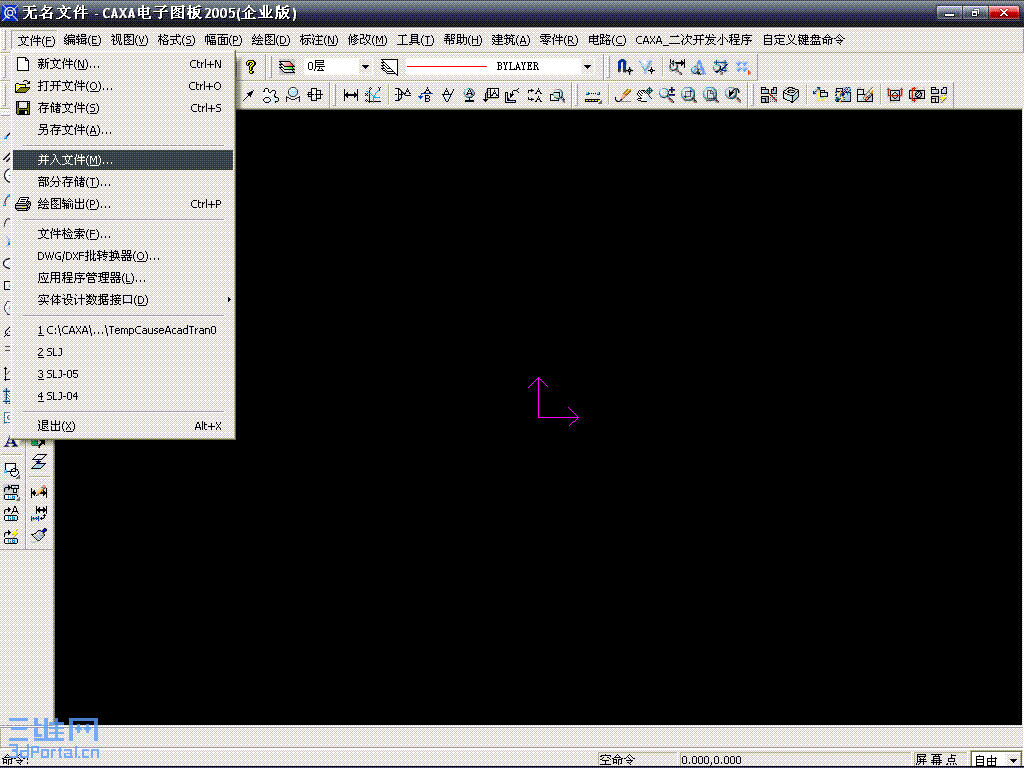Click the blue magnet snap settings icon
Viewport: 1024px width, 768px height.
pos(624,67)
